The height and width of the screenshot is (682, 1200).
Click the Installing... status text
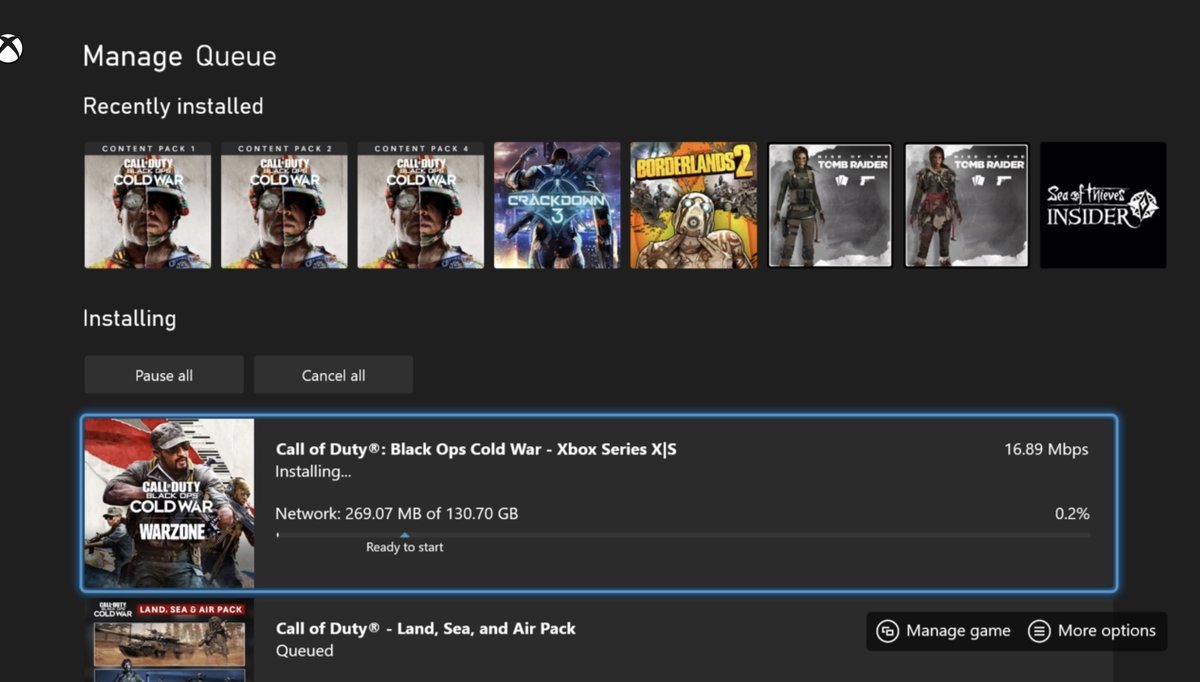[313, 471]
